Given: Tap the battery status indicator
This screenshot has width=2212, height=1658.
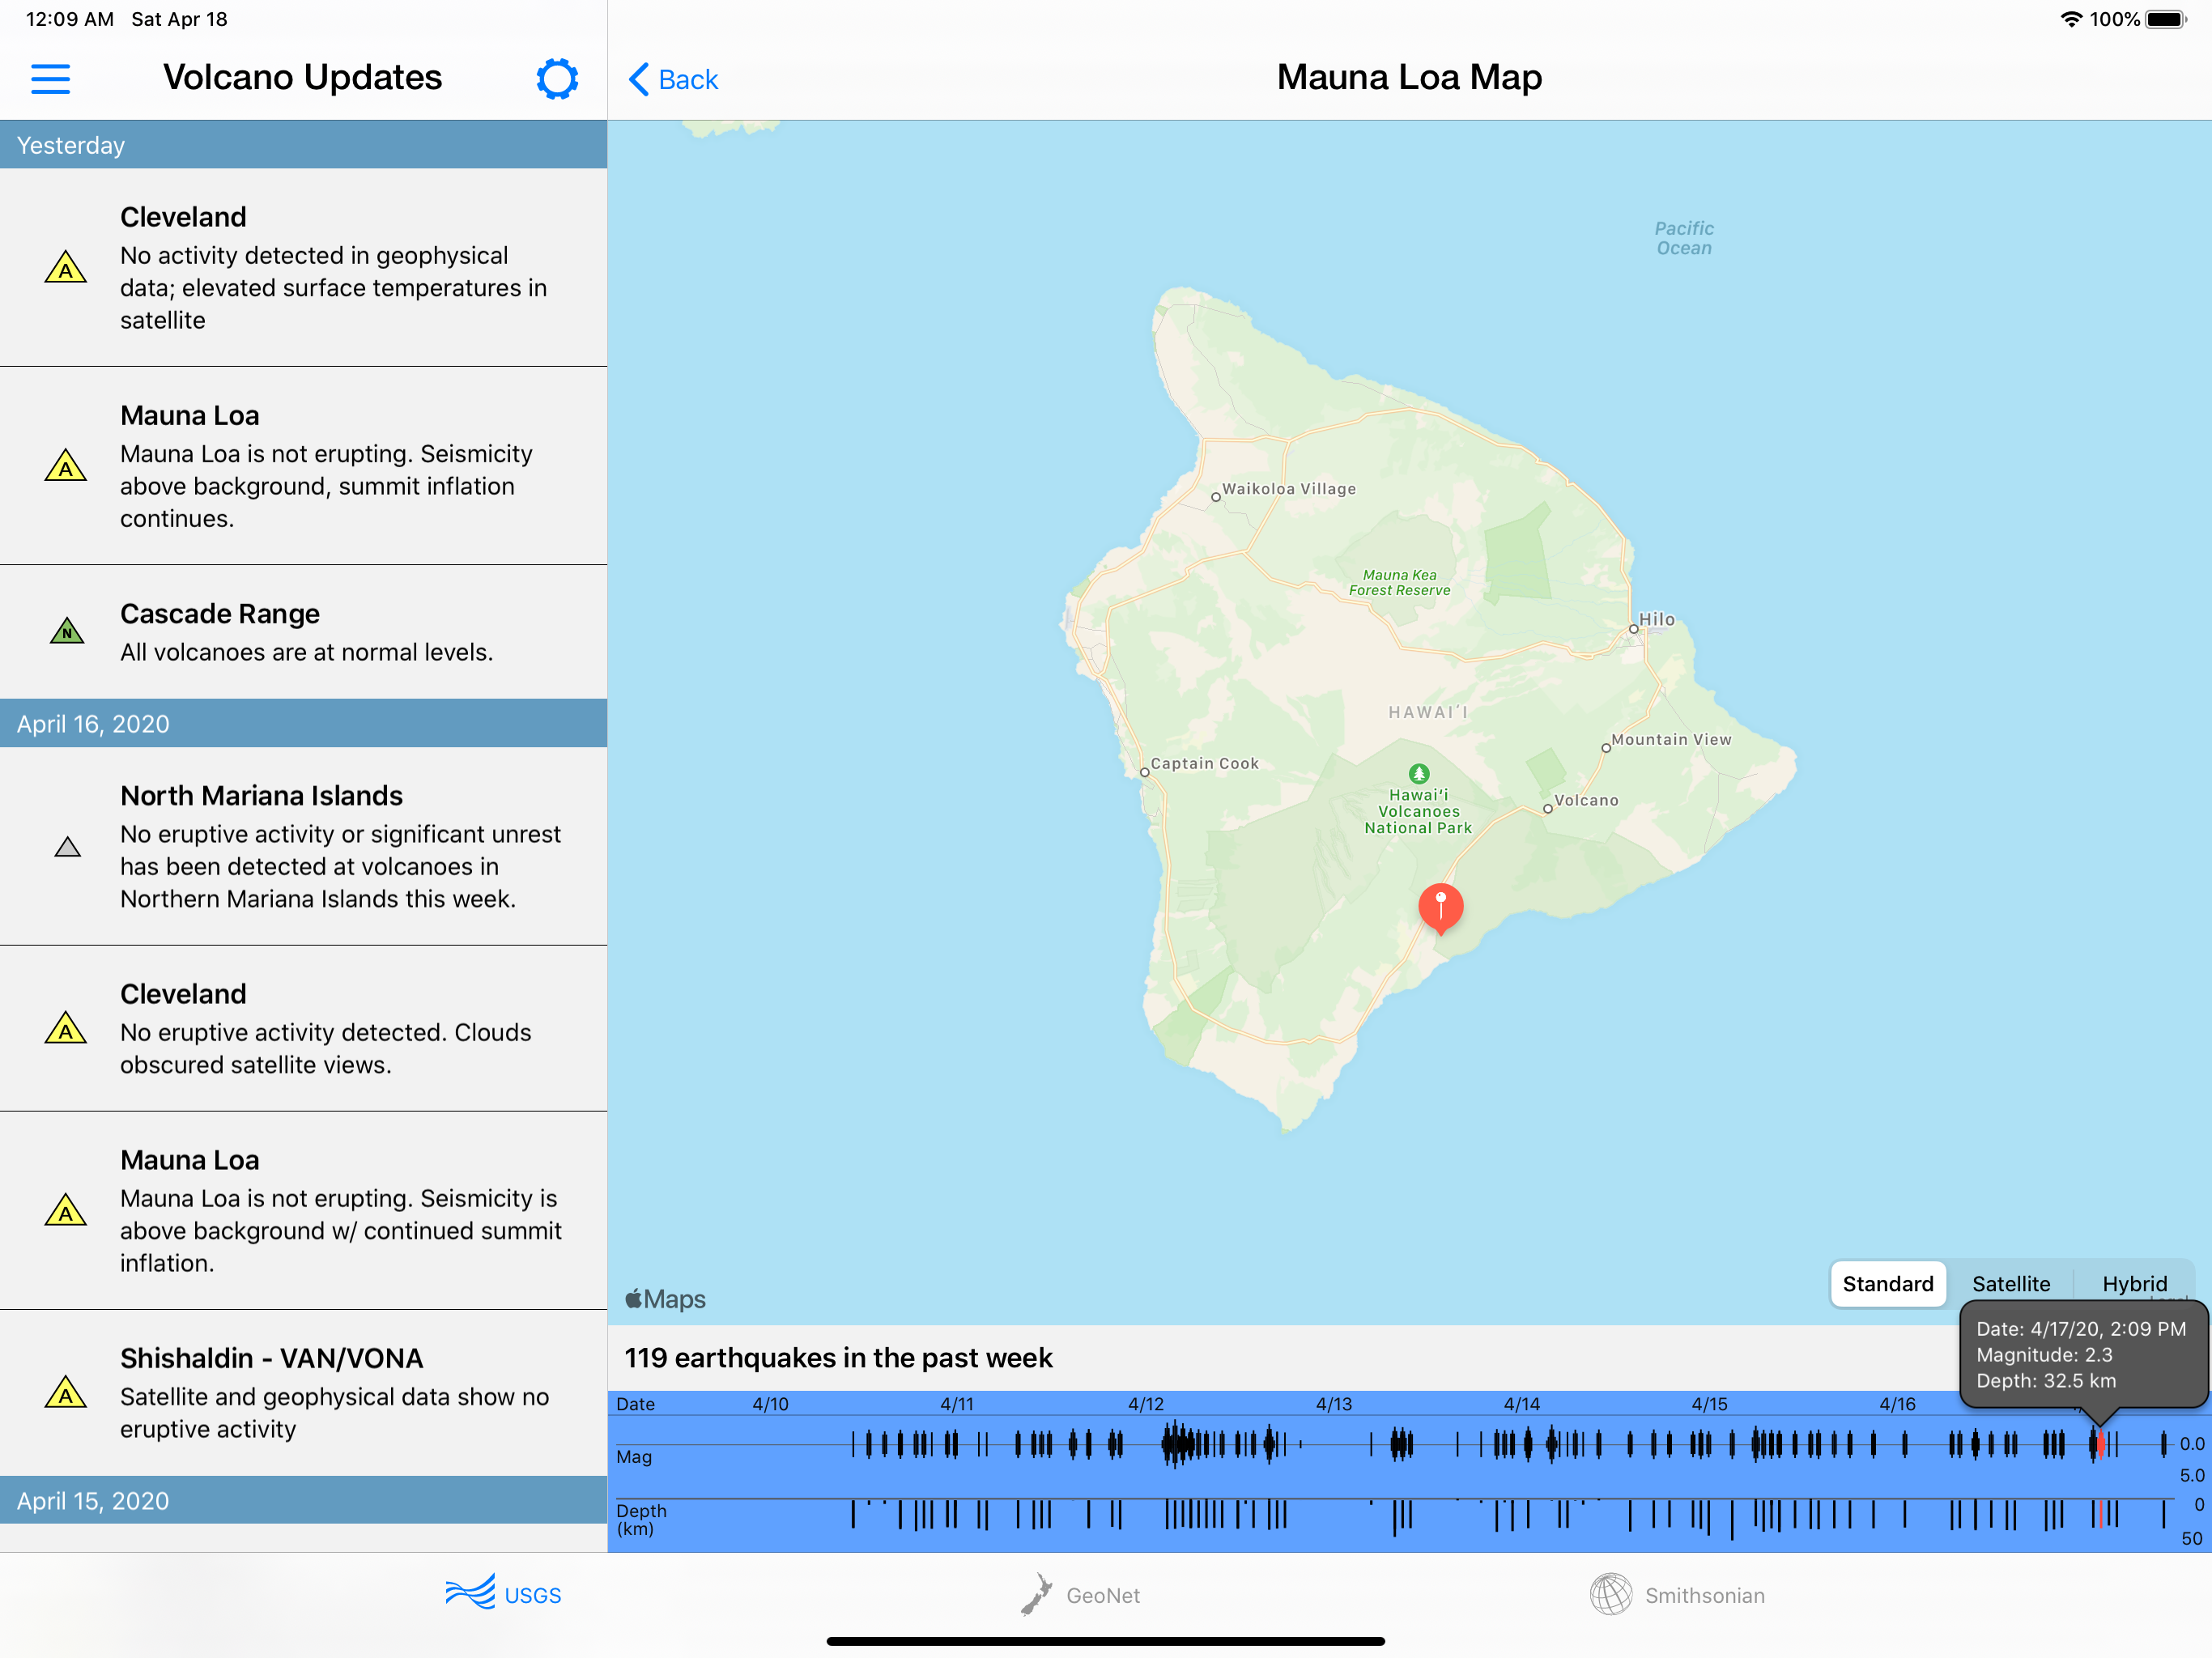Looking at the screenshot, I should click(2166, 19).
